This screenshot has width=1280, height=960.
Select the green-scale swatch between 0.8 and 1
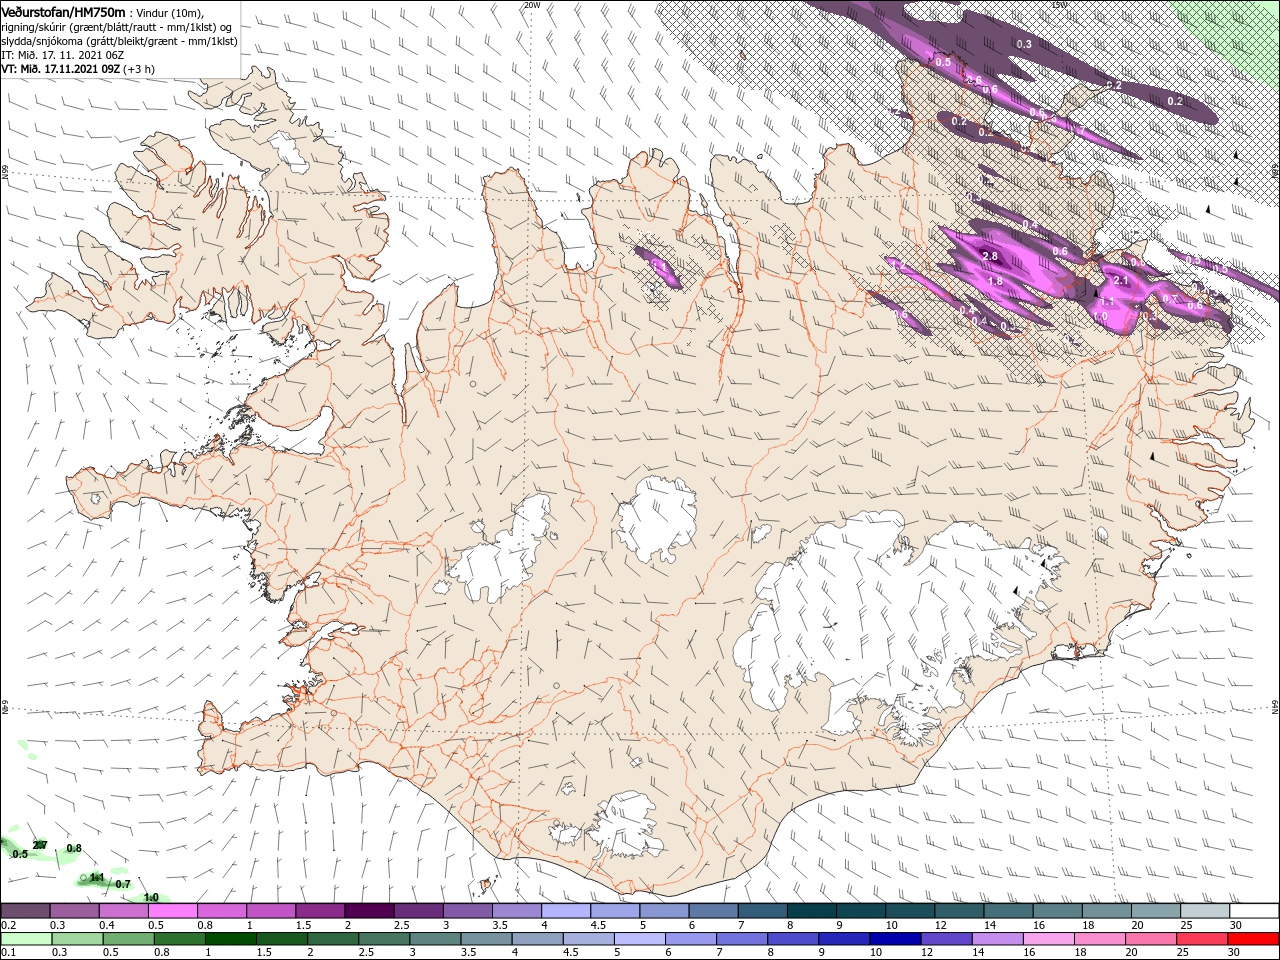click(x=179, y=939)
